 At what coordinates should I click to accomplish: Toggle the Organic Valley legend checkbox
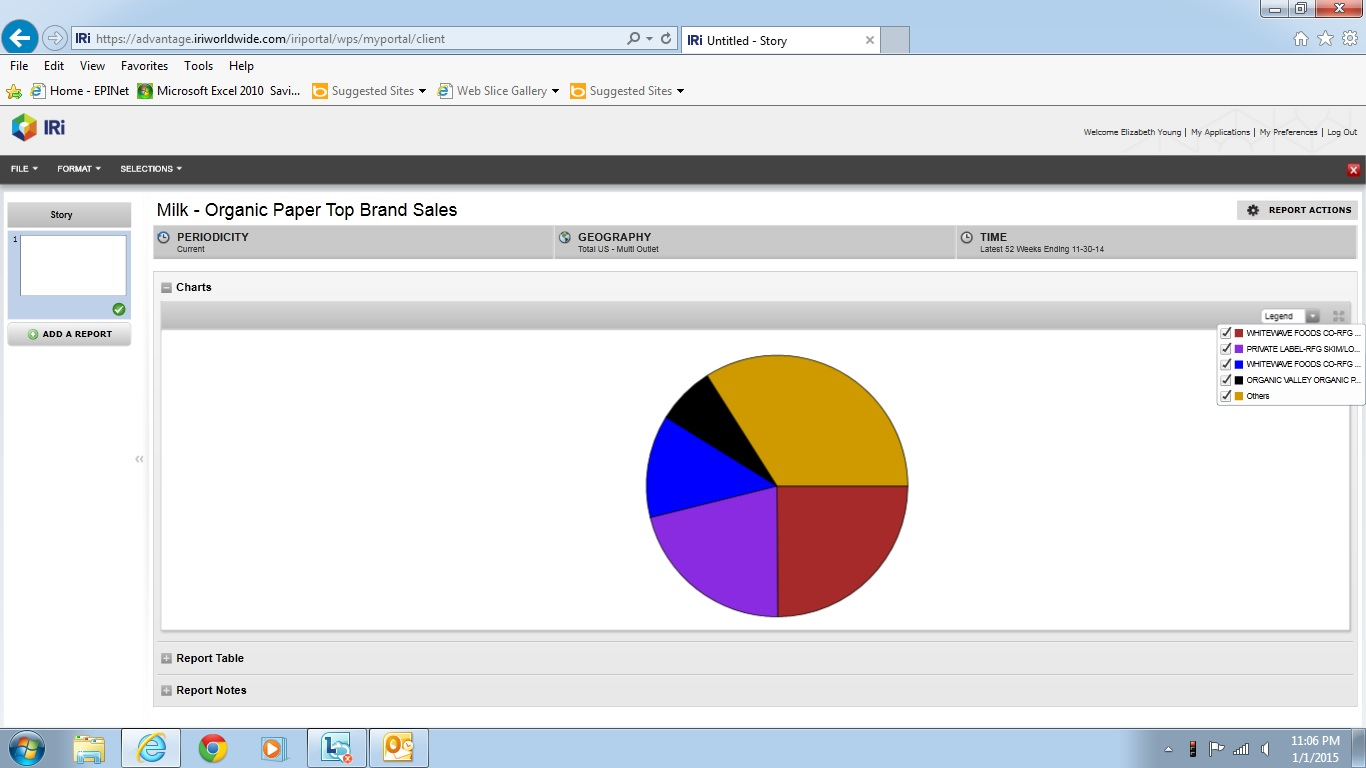click(1226, 380)
